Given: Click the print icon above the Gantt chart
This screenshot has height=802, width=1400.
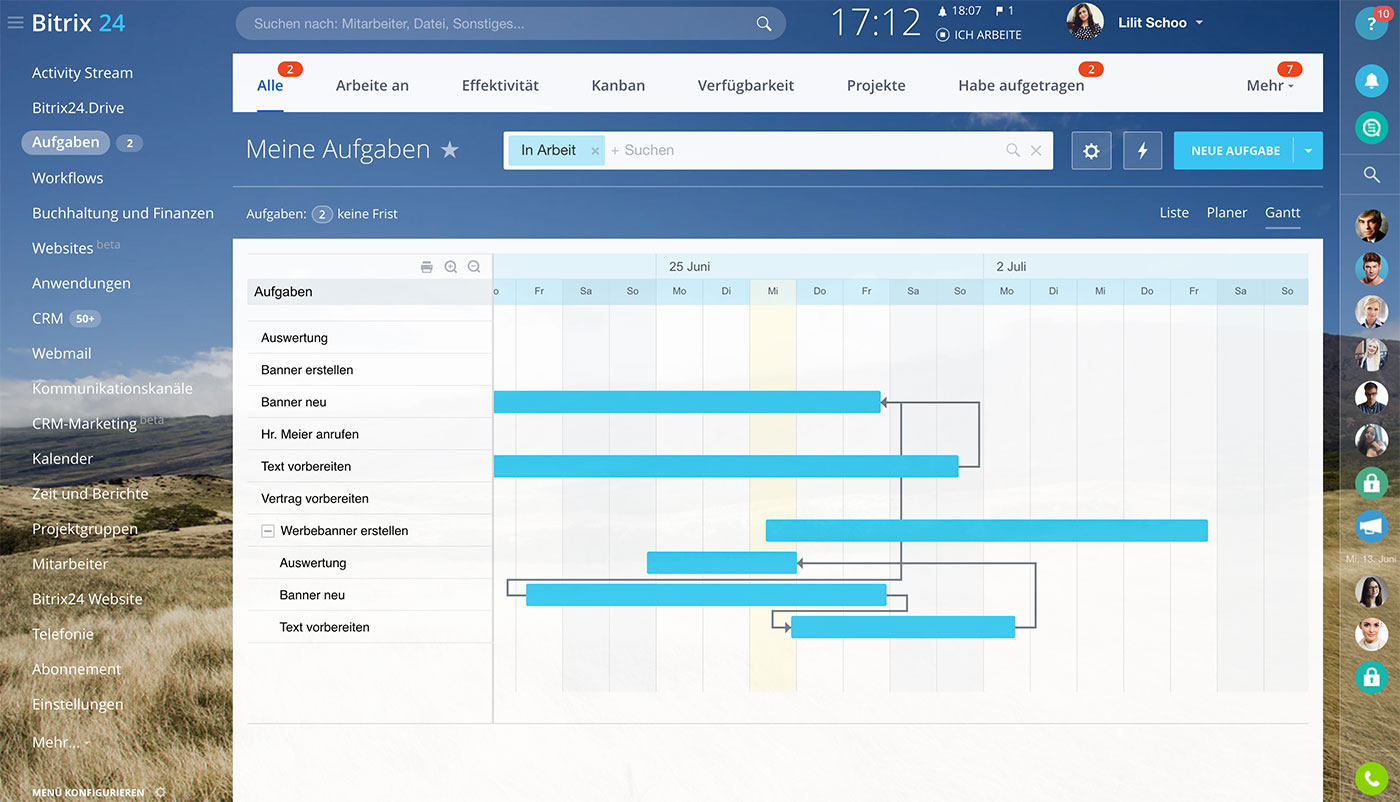Looking at the screenshot, I should 427,267.
